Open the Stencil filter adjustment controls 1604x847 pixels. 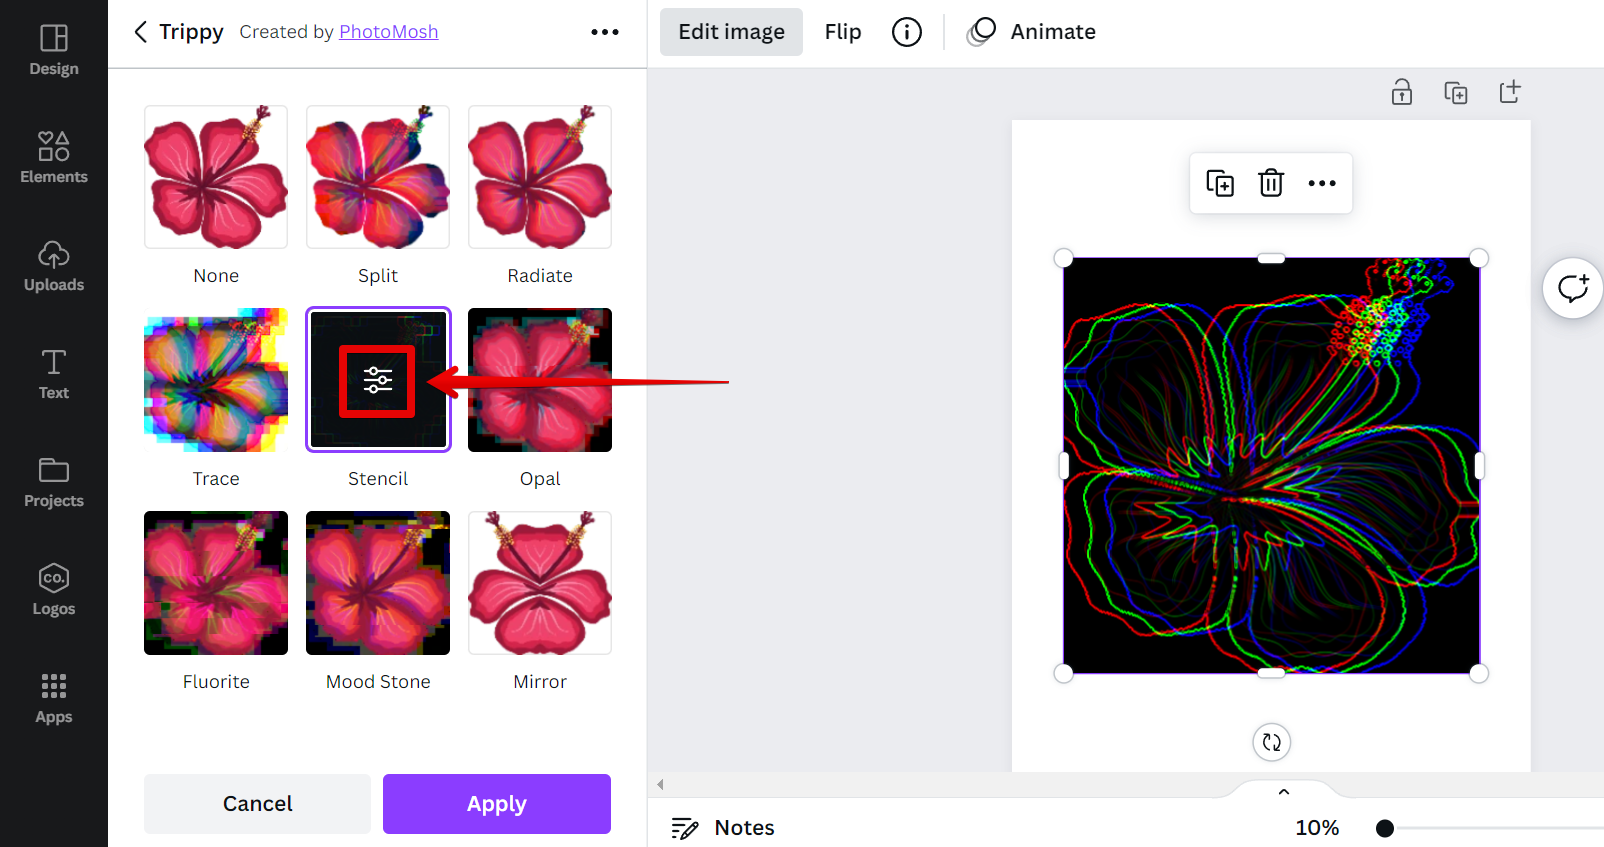click(377, 380)
